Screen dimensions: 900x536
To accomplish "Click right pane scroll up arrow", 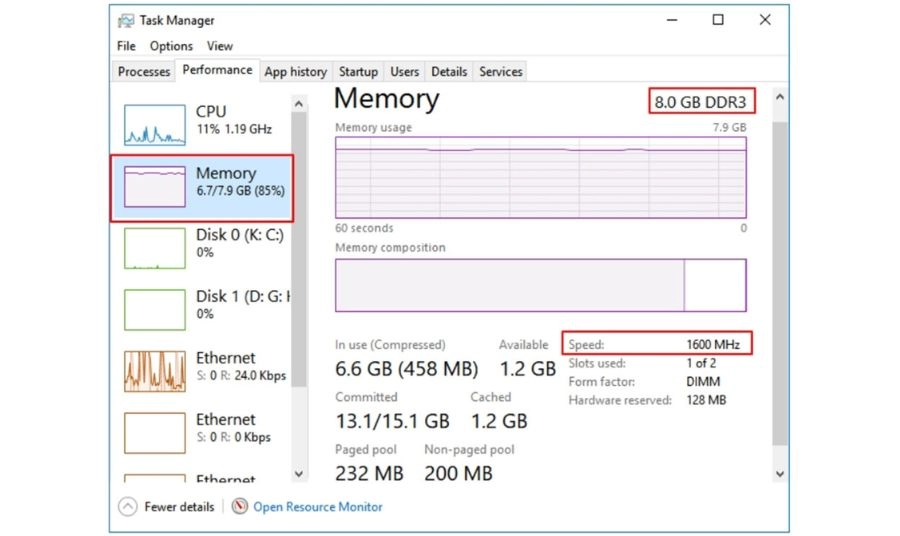I will tap(779, 97).
